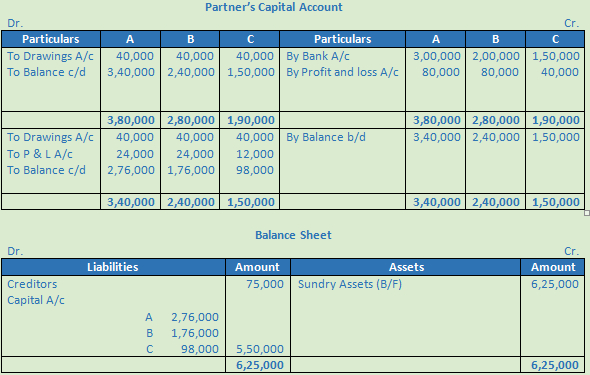Screen dimensions: 590x375
Task: Click Capital C's 98,000 in Balance Sheet
Action: (200, 349)
